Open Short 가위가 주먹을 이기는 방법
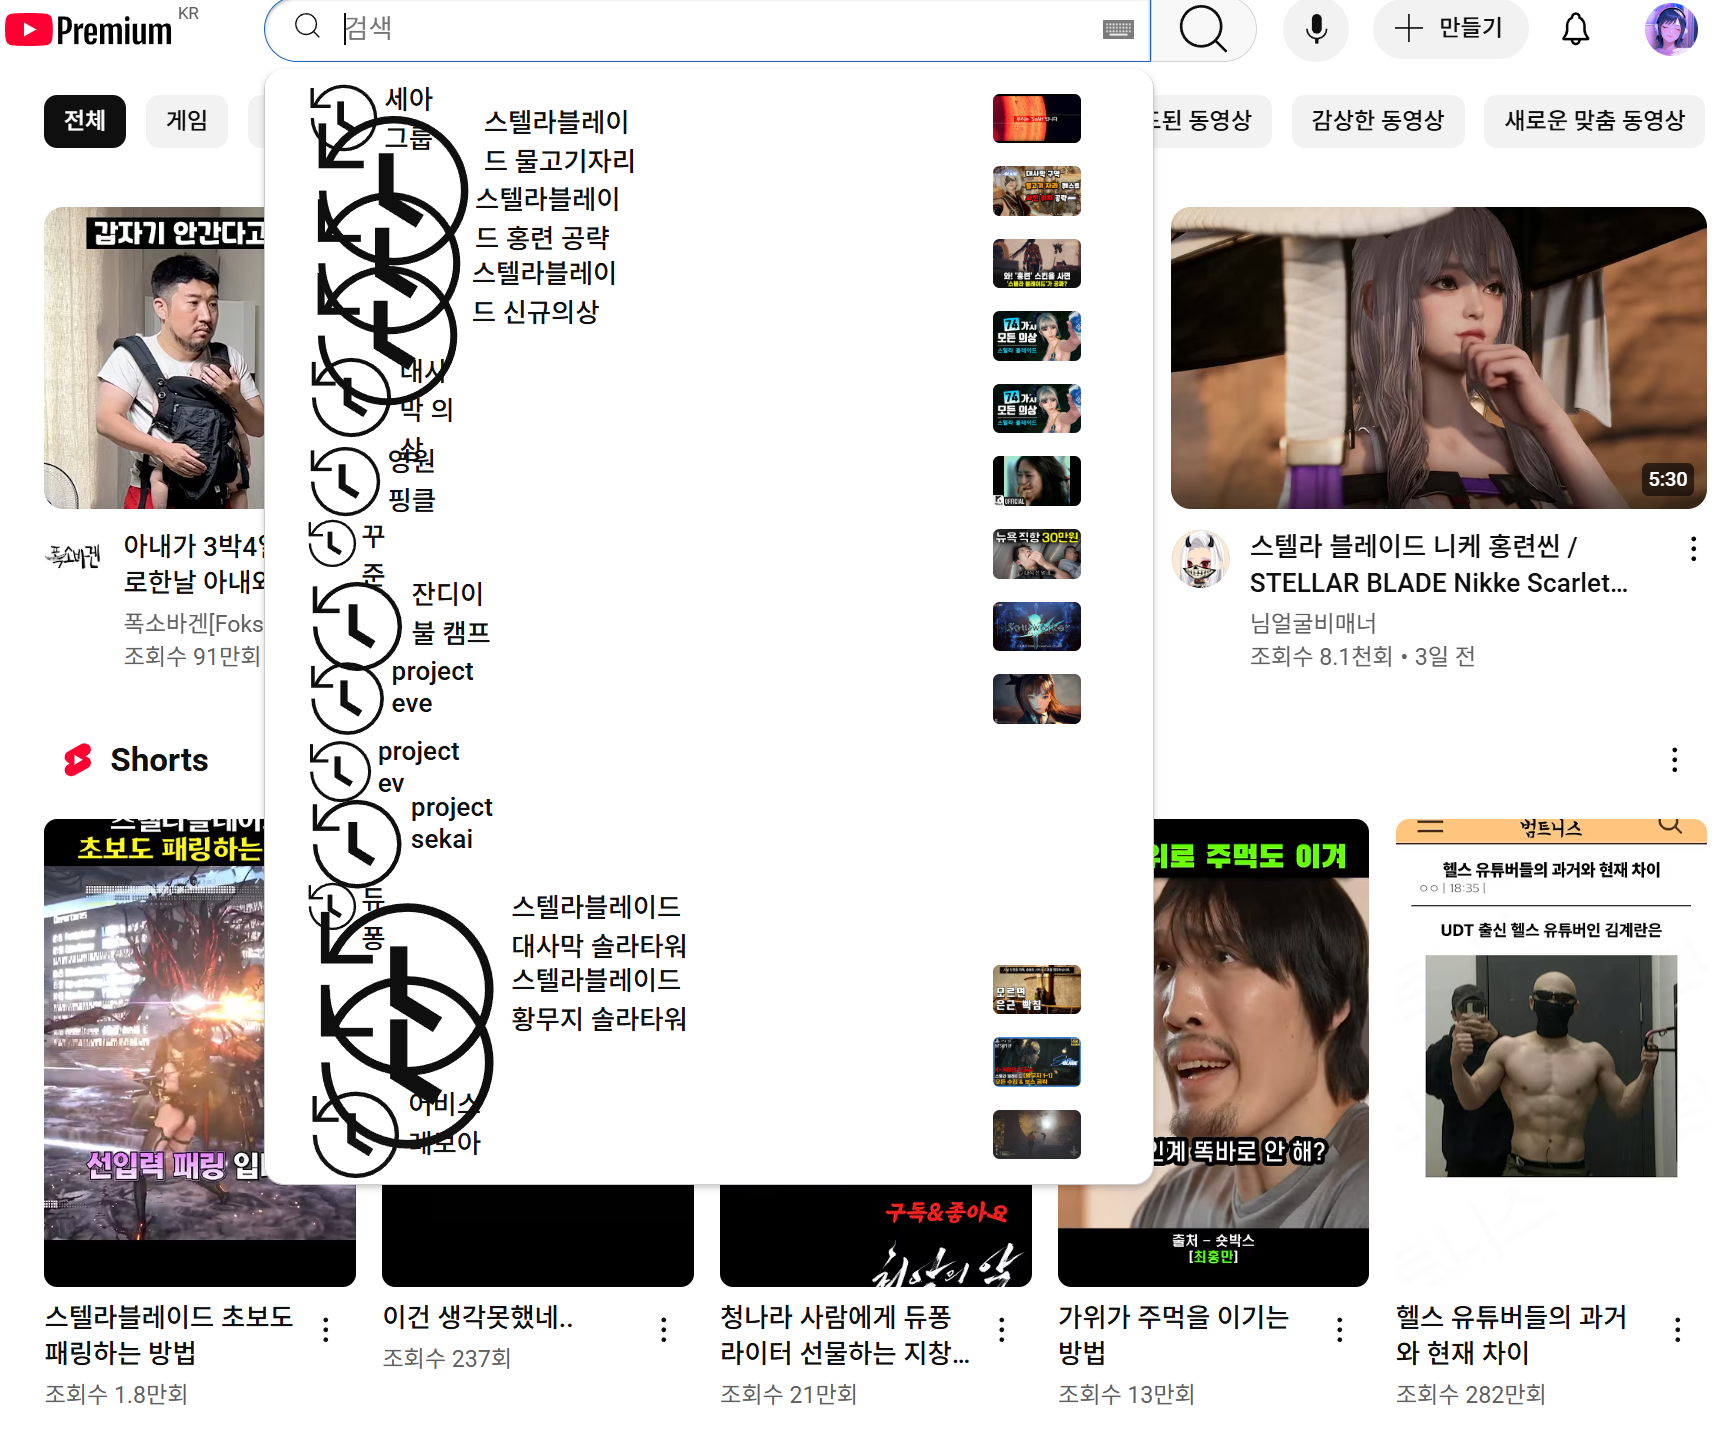Screen dimensions: 1722x1446 pos(1174,1334)
